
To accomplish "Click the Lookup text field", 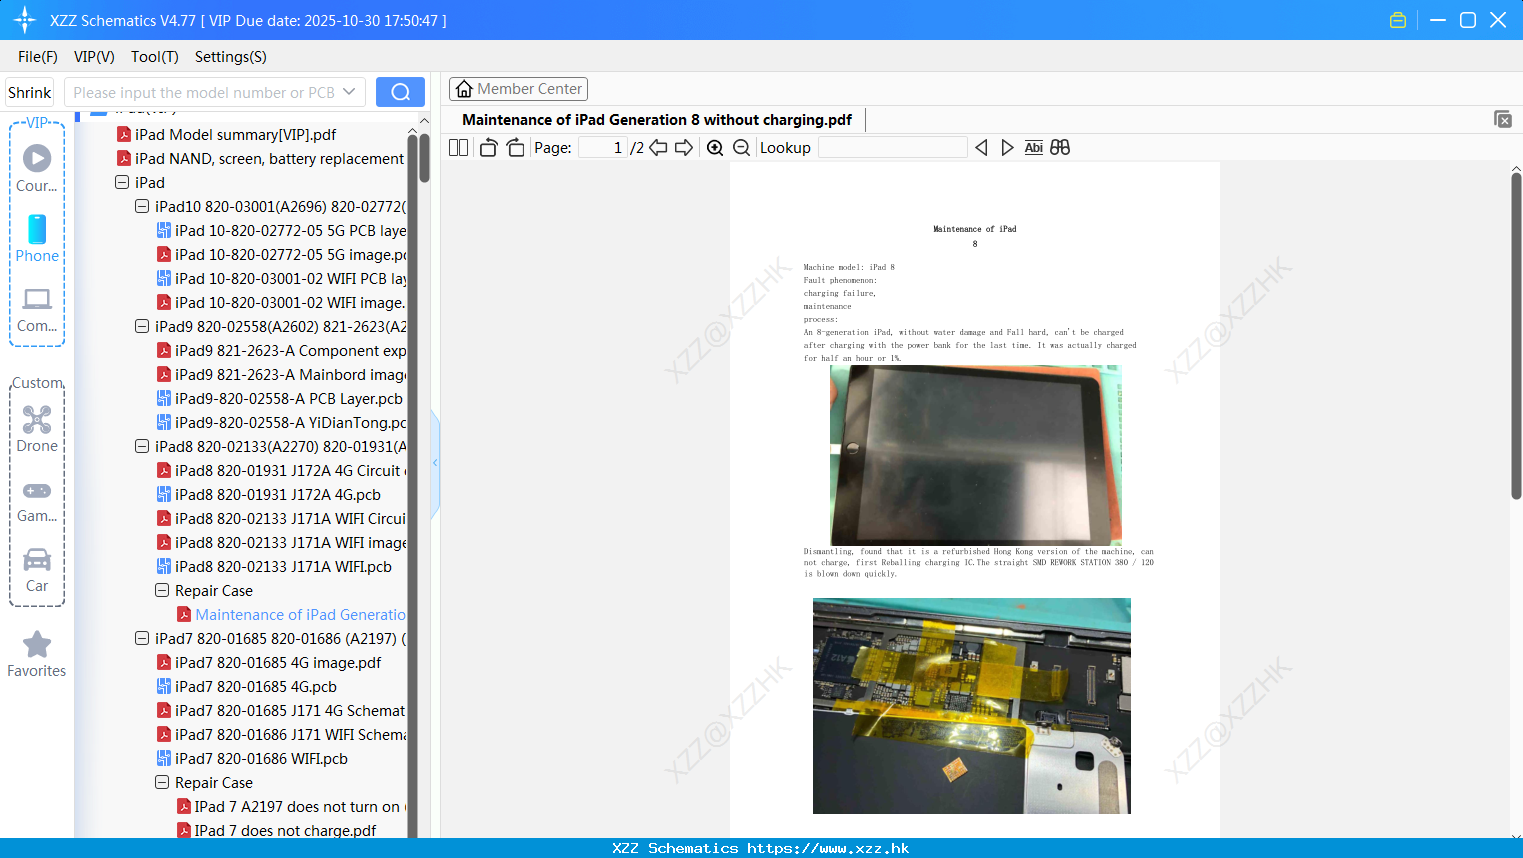I will click(x=892, y=148).
